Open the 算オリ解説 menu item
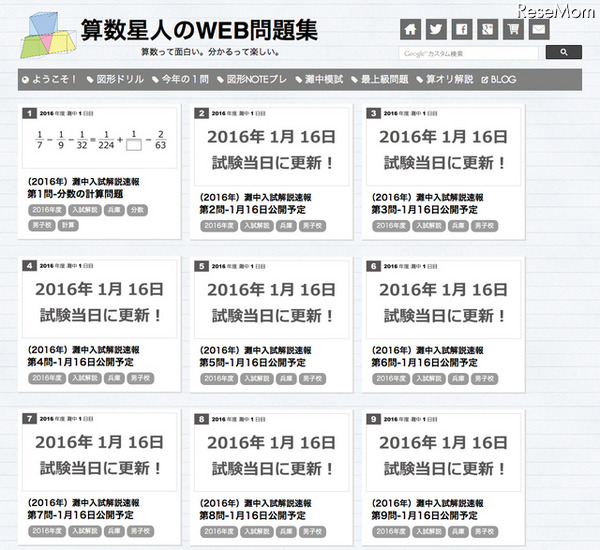Image resolution: width=600 pixels, height=550 pixels. point(445,79)
